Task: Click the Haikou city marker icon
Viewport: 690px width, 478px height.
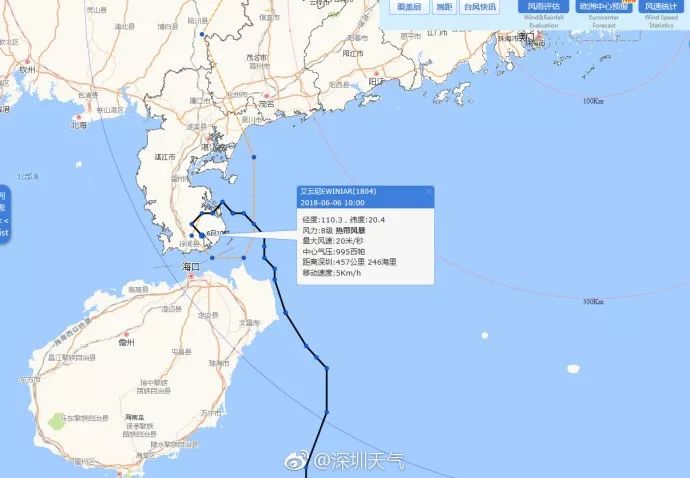Action: pyautogui.click(x=191, y=276)
